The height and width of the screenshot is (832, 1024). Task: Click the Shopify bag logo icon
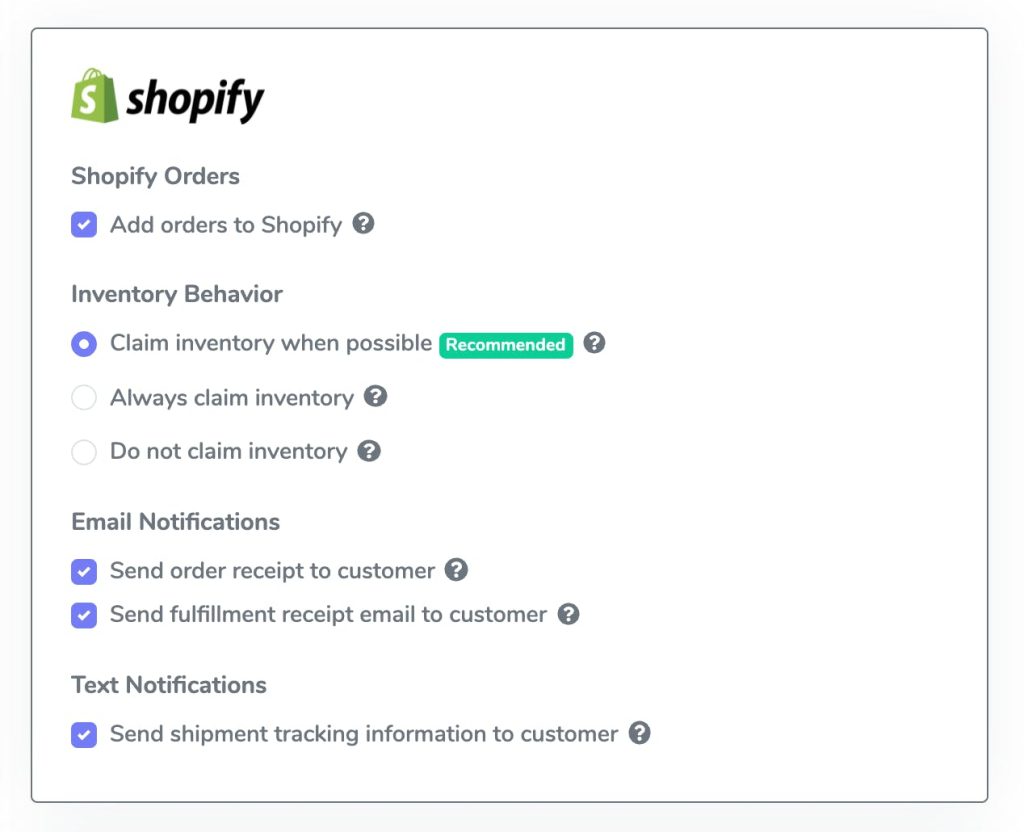click(x=92, y=97)
